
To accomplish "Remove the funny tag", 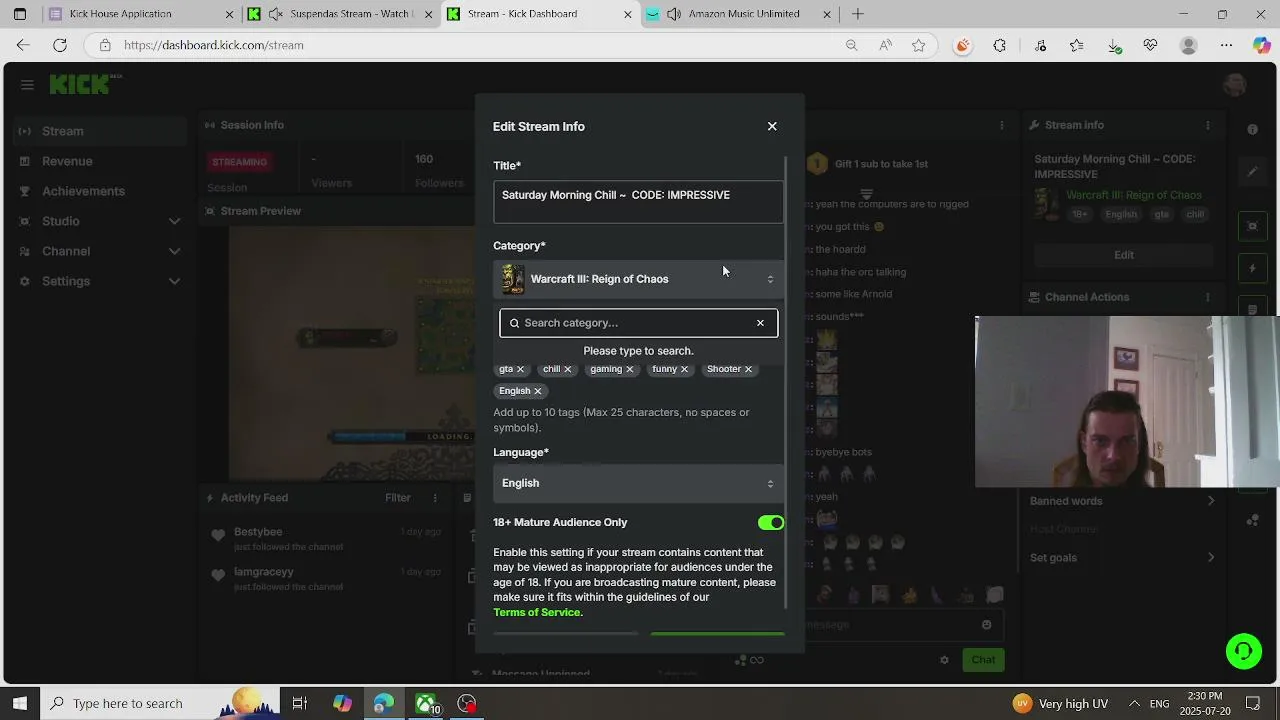I will click(684, 369).
